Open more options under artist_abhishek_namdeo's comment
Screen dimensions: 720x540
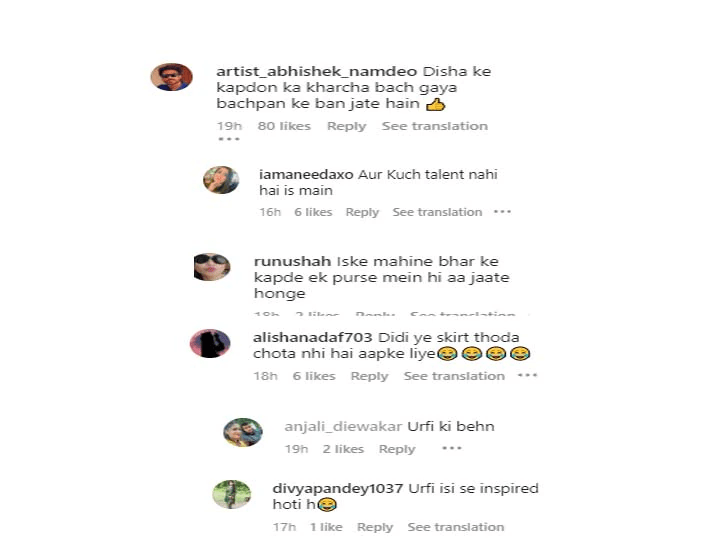point(229,139)
